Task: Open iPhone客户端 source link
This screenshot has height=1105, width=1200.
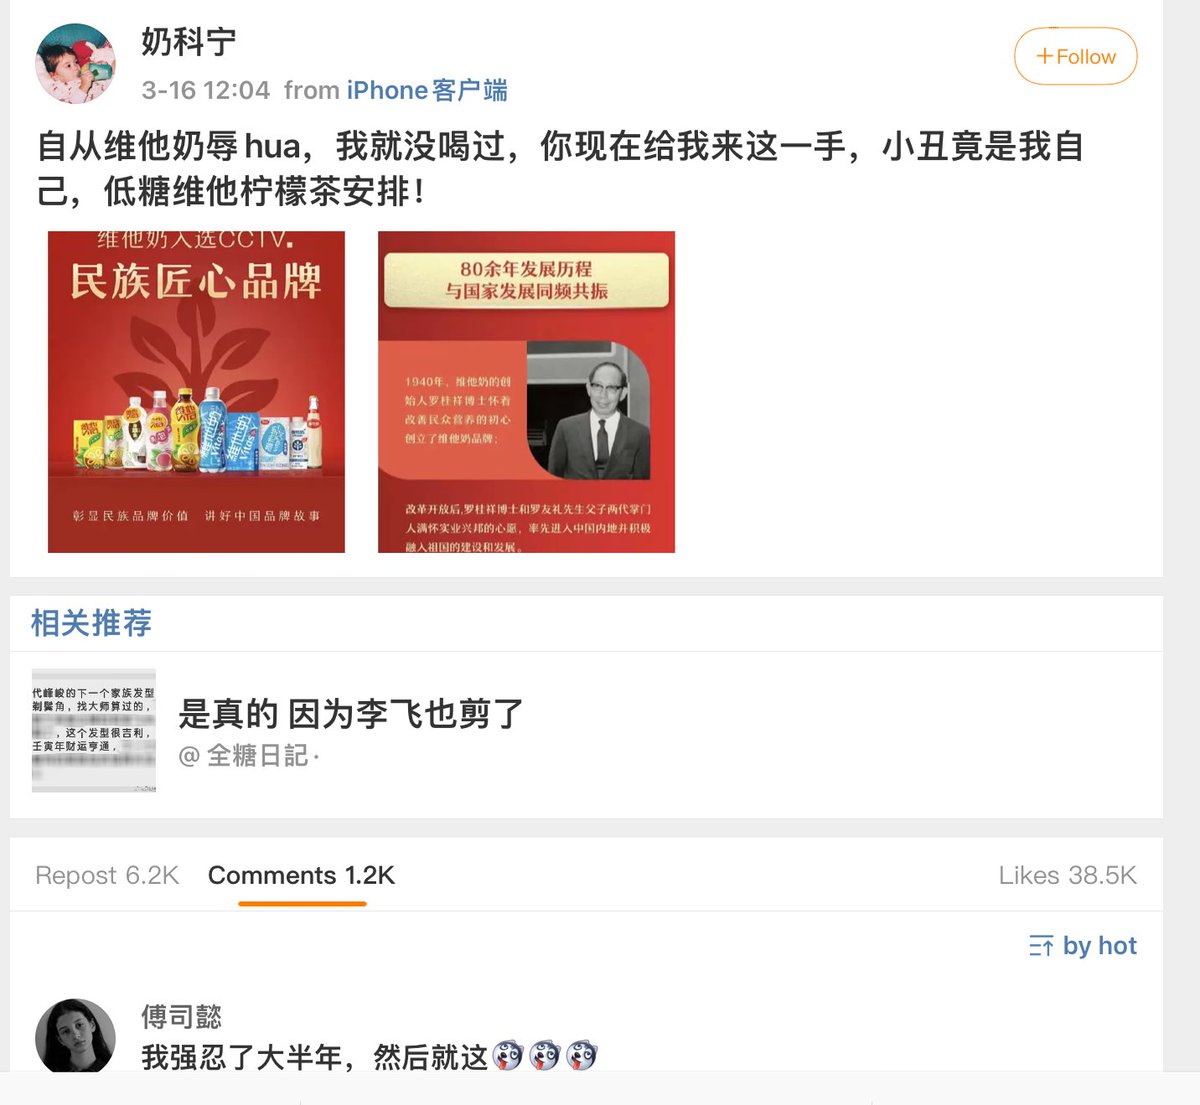Action: coord(427,90)
